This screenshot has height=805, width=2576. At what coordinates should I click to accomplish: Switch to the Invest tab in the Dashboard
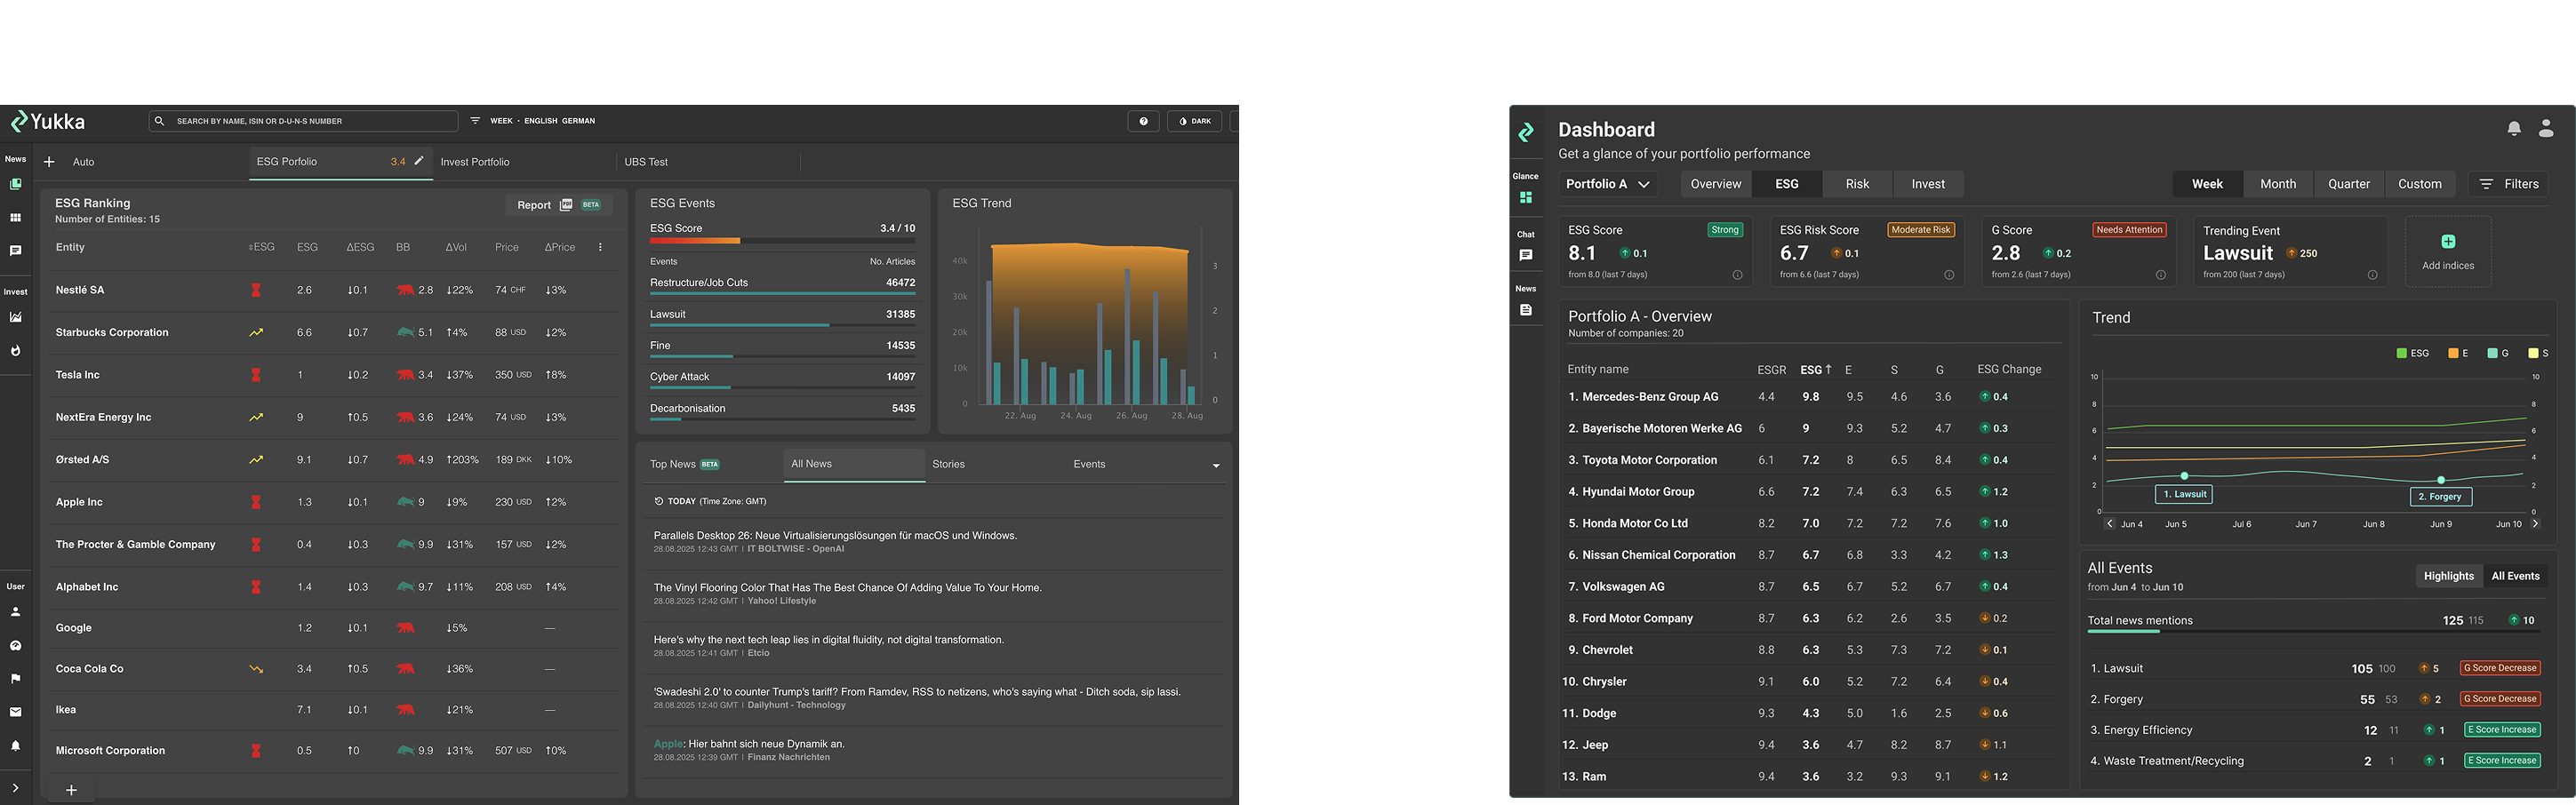pyautogui.click(x=1928, y=184)
